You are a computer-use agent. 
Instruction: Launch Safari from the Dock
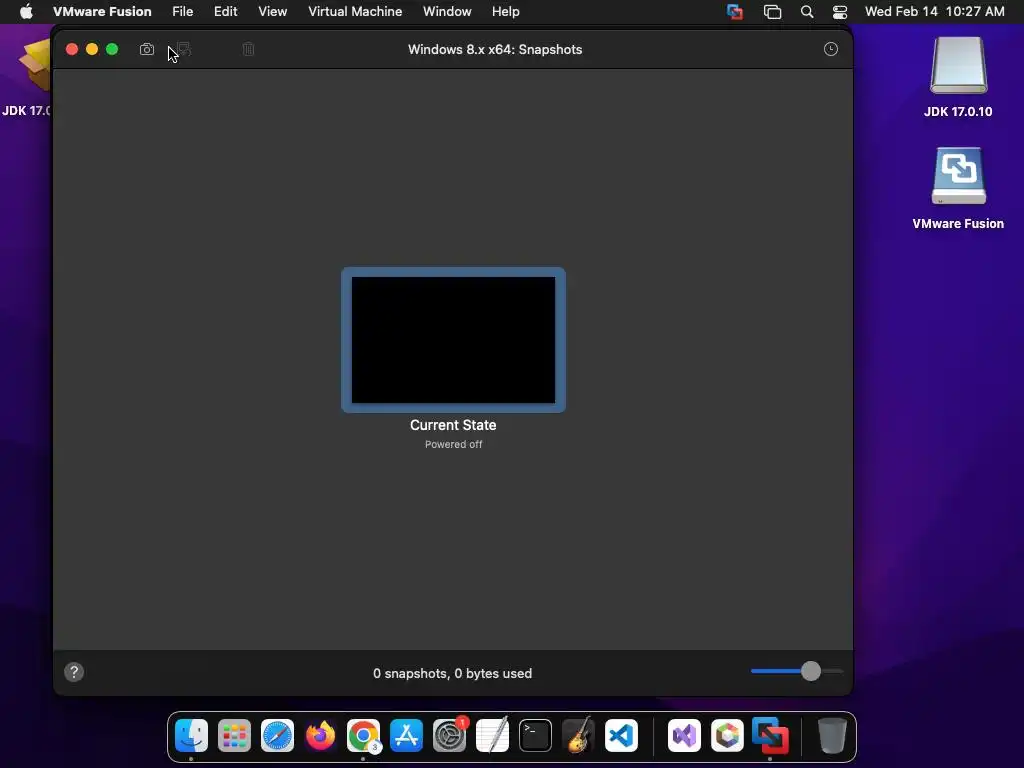tap(278, 736)
